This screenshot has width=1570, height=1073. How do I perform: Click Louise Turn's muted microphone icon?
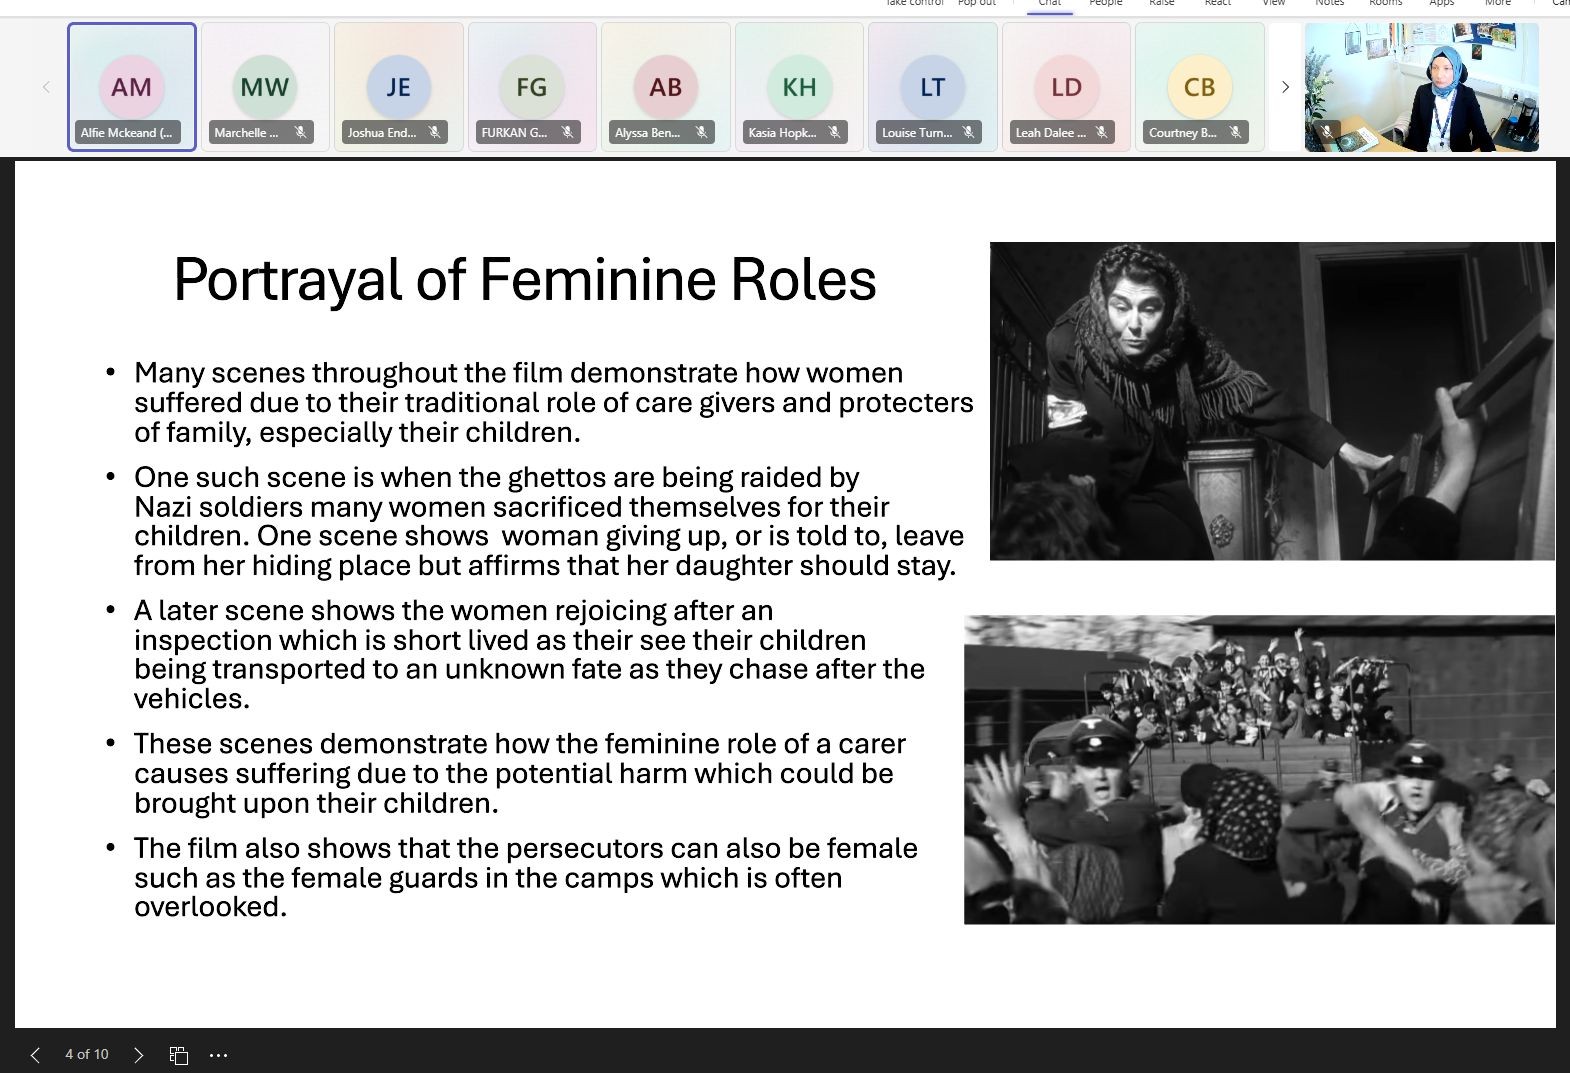(x=968, y=132)
